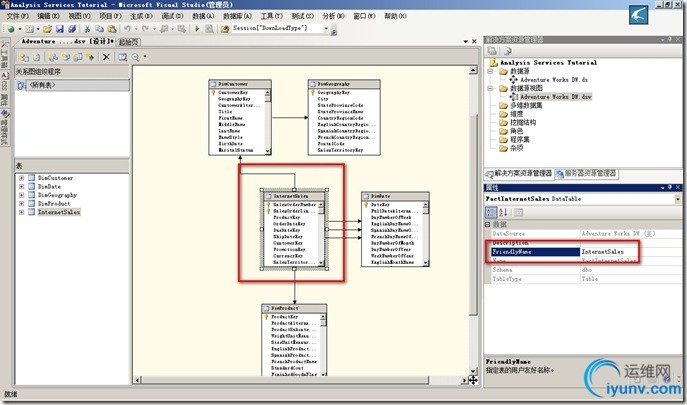Click the New Project toolbar icon
Screen dimensions: 687x405
click(11, 29)
